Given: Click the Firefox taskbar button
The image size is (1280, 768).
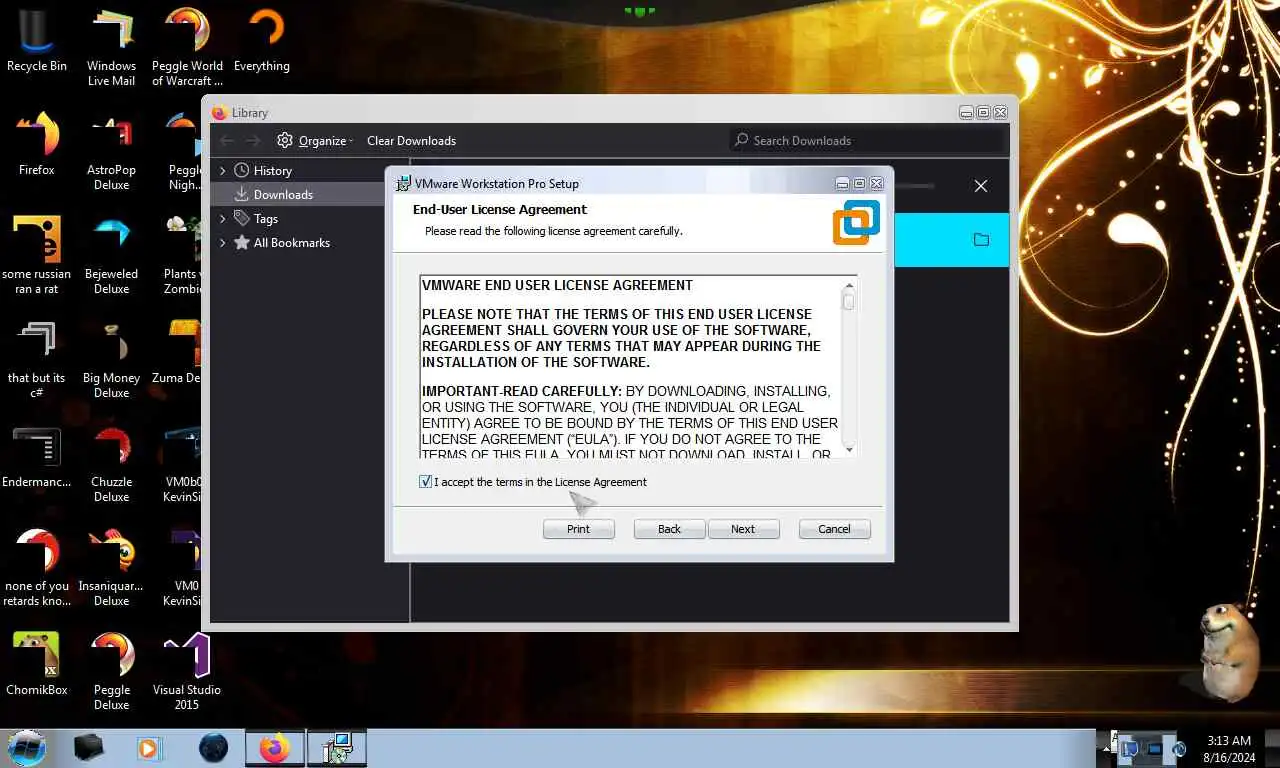Looking at the screenshot, I should pyautogui.click(x=274, y=748).
